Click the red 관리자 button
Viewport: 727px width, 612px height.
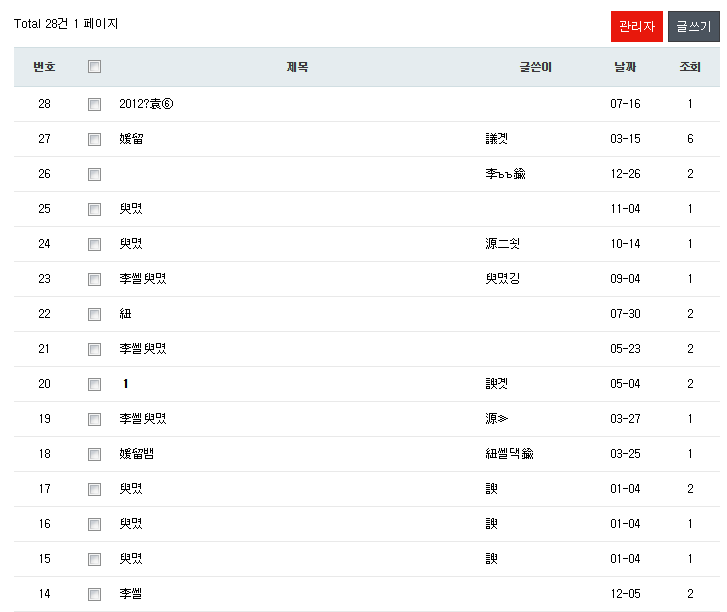pos(637,26)
